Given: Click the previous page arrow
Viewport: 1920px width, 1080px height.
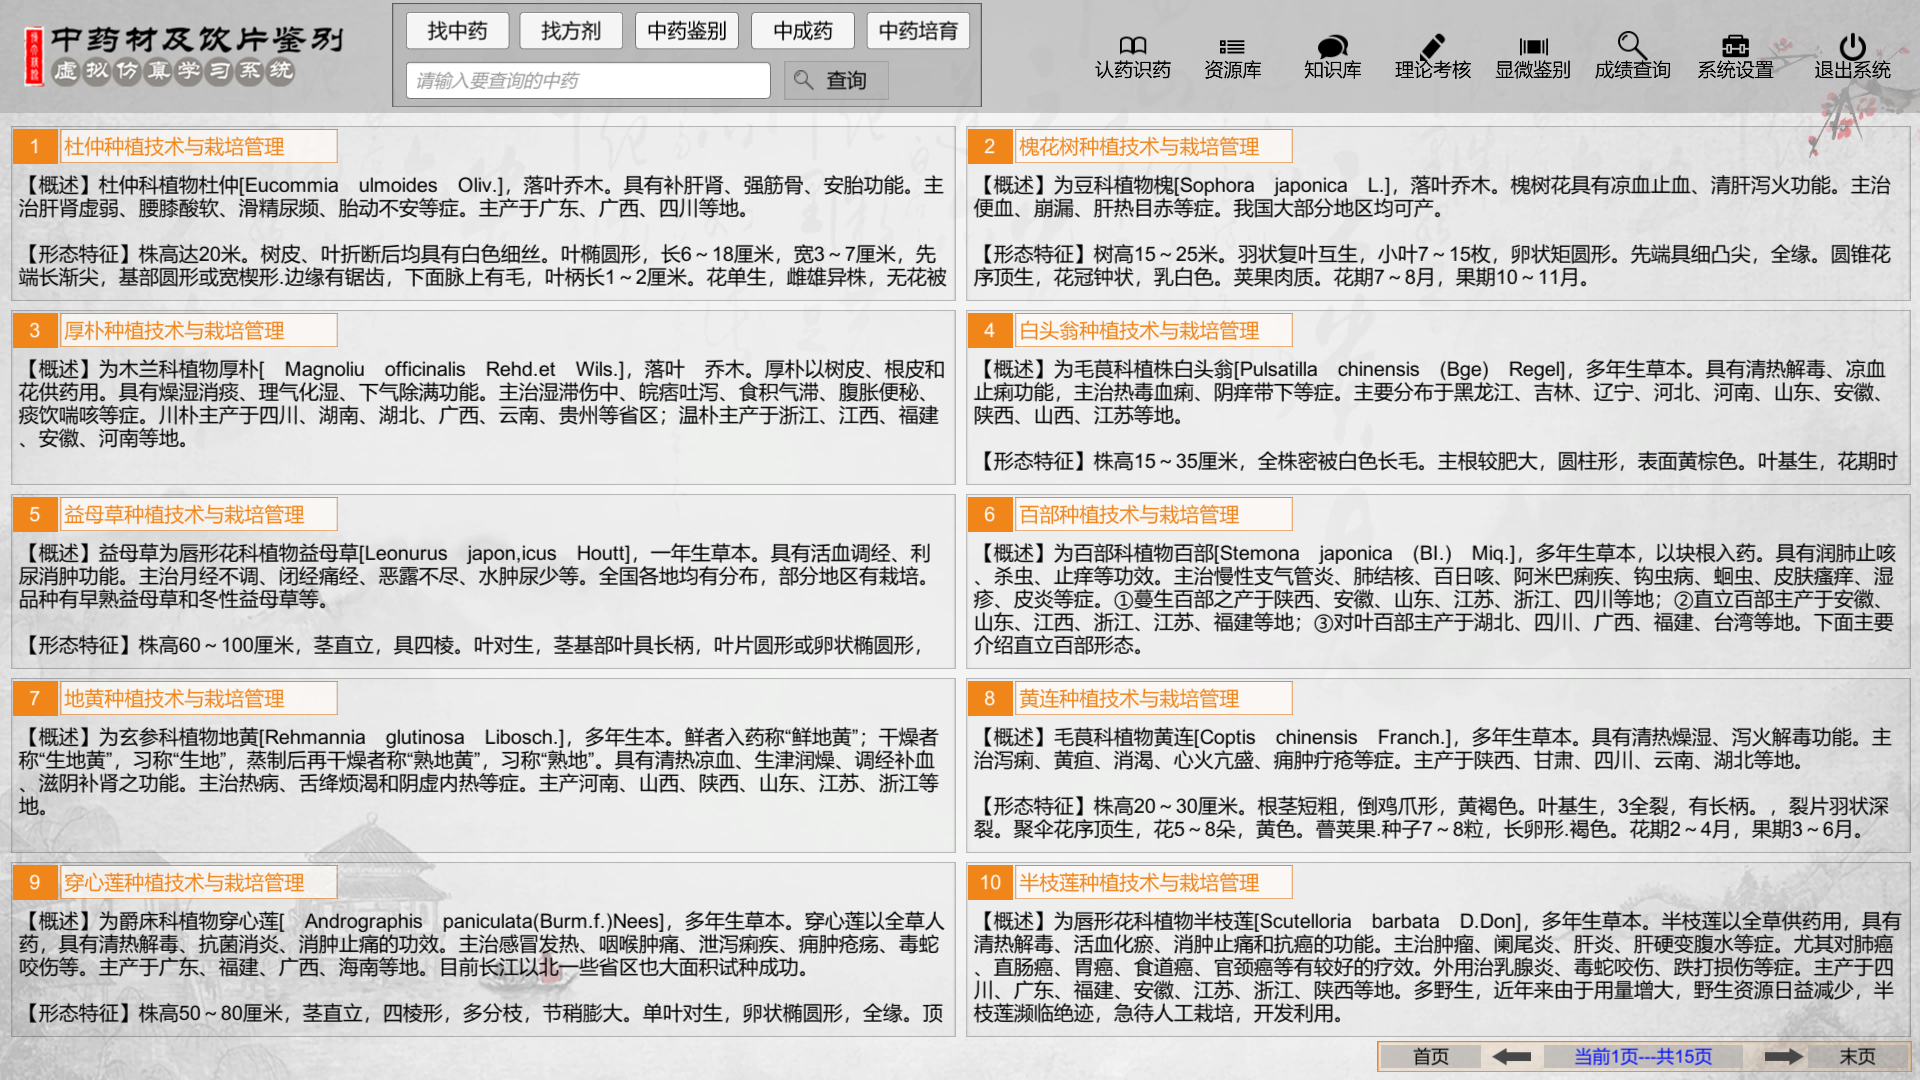Looking at the screenshot, I should (x=1512, y=1055).
